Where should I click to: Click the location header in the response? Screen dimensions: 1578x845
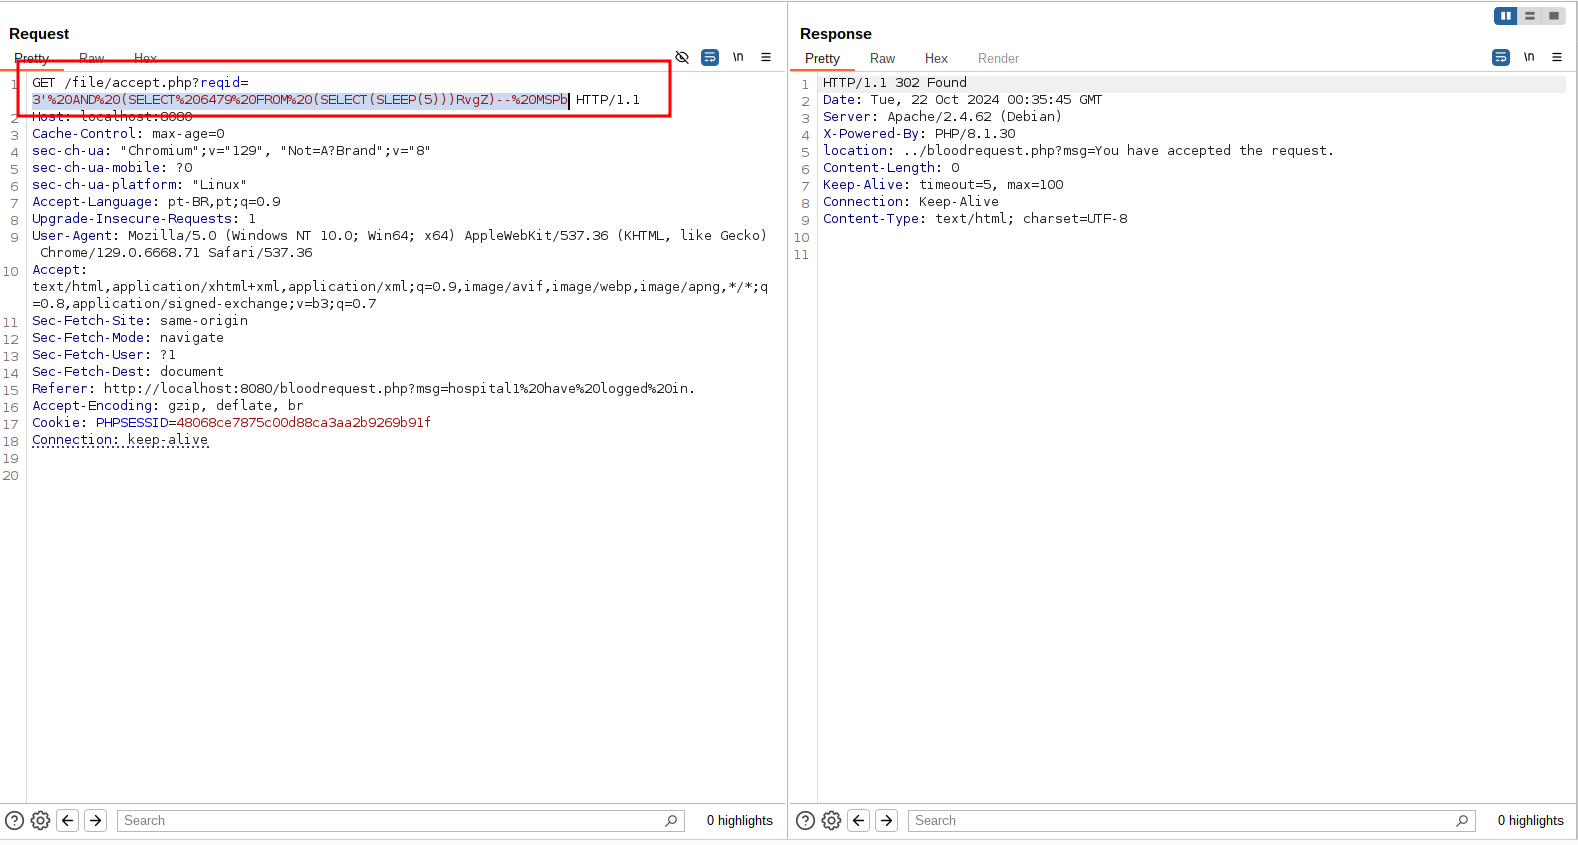pos(1078,151)
